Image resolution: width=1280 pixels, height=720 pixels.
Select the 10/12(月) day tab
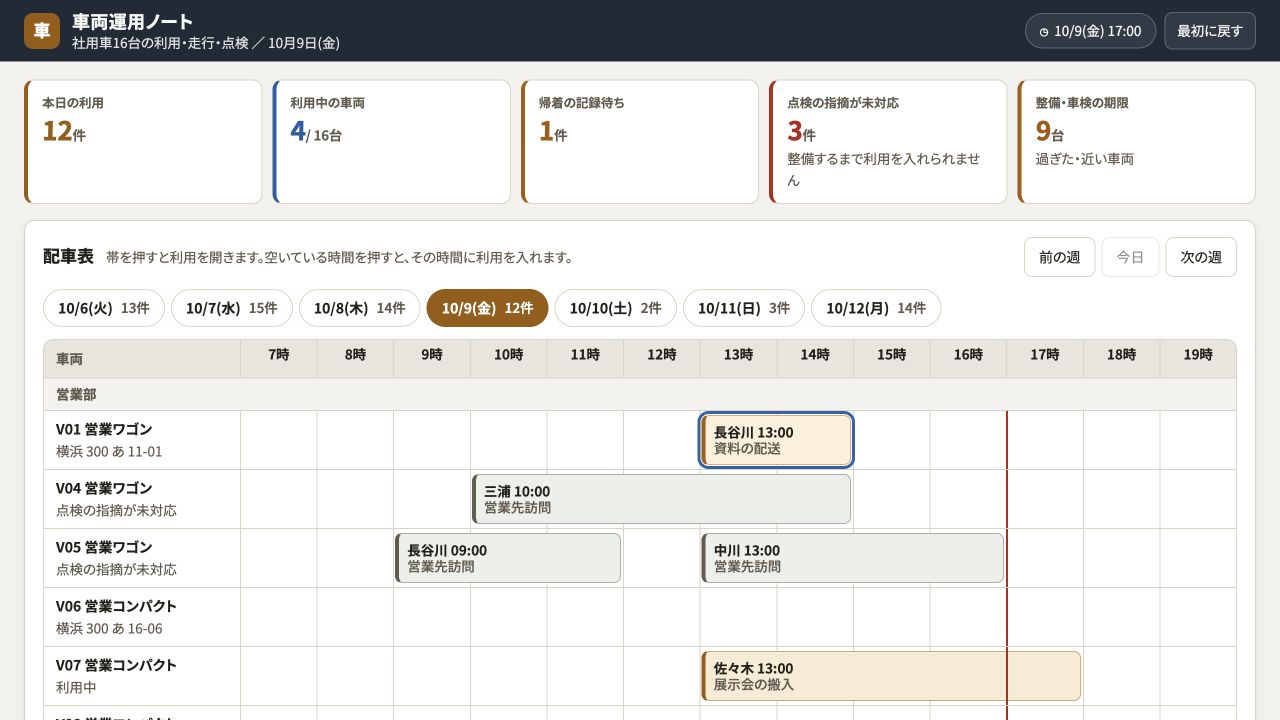(x=876, y=308)
